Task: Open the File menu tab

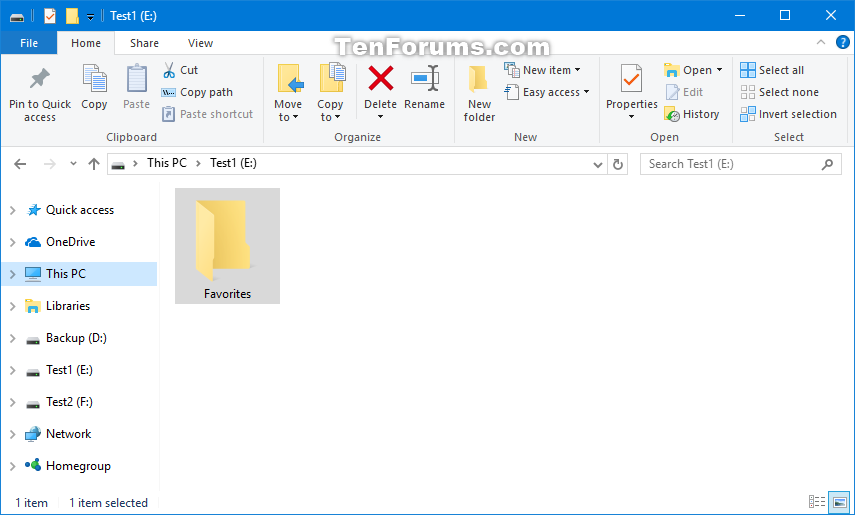Action: [x=29, y=43]
